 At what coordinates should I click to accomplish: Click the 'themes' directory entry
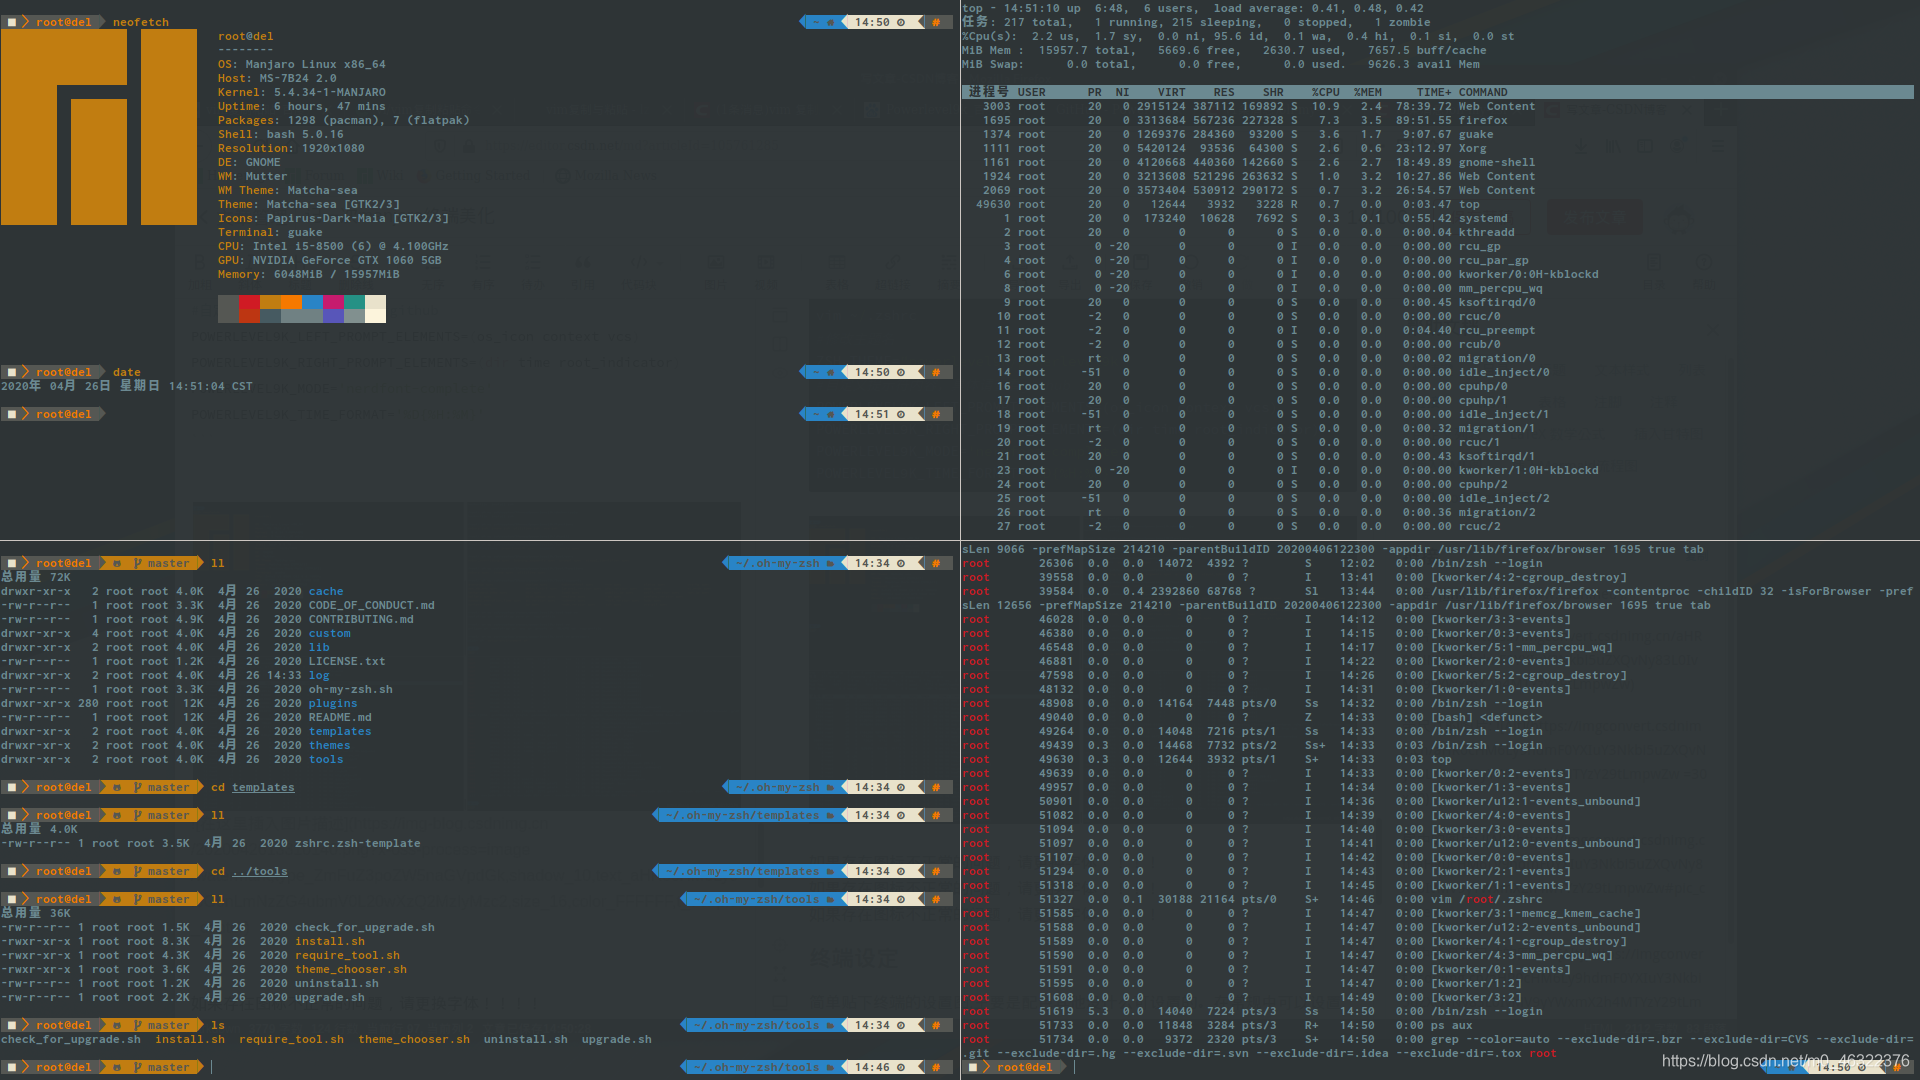(329, 745)
